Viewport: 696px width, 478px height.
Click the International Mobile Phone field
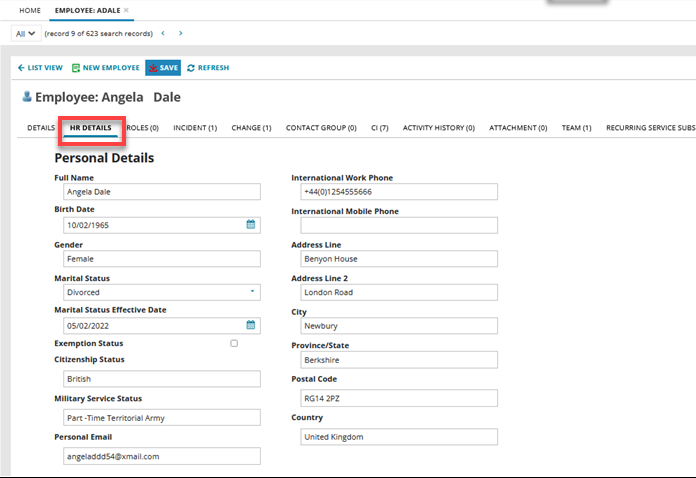click(x=398, y=226)
